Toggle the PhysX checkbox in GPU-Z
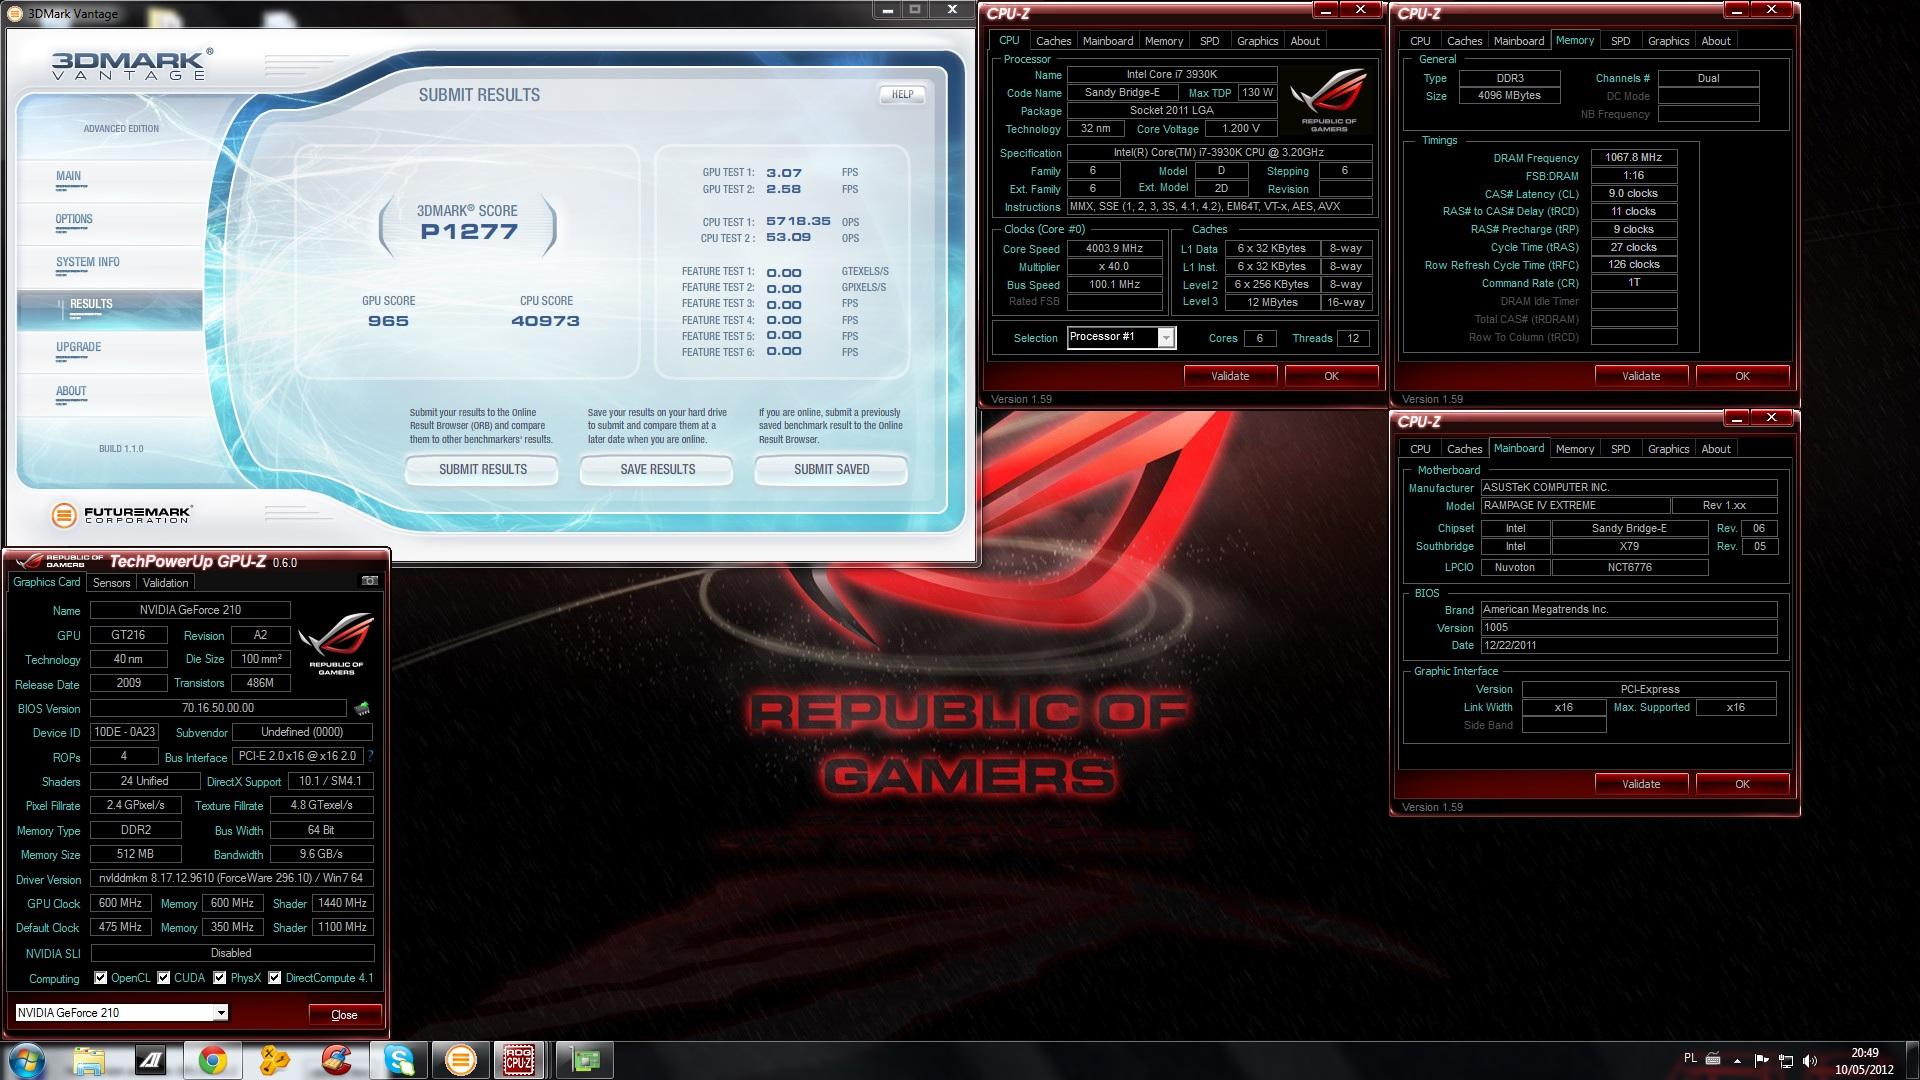 tap(219, 978)
